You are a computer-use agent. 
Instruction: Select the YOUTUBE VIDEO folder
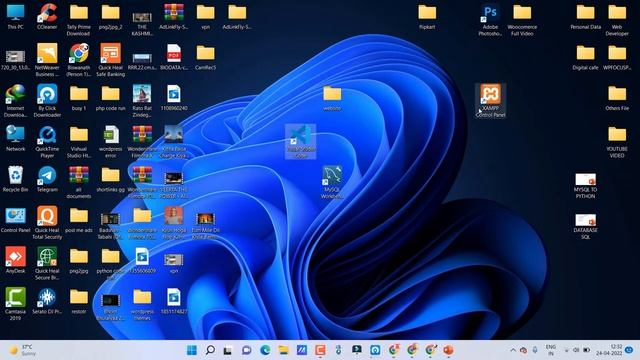tap(617, 142)
